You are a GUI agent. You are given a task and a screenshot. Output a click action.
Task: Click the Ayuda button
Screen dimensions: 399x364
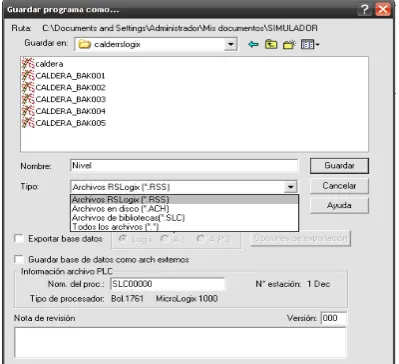[339, 205]
